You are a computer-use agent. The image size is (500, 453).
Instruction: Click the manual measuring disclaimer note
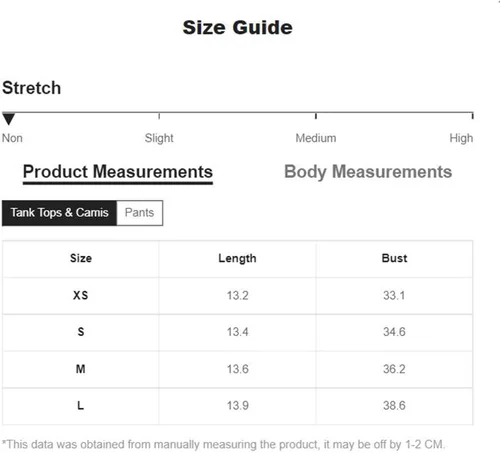[x=223, y=444]
